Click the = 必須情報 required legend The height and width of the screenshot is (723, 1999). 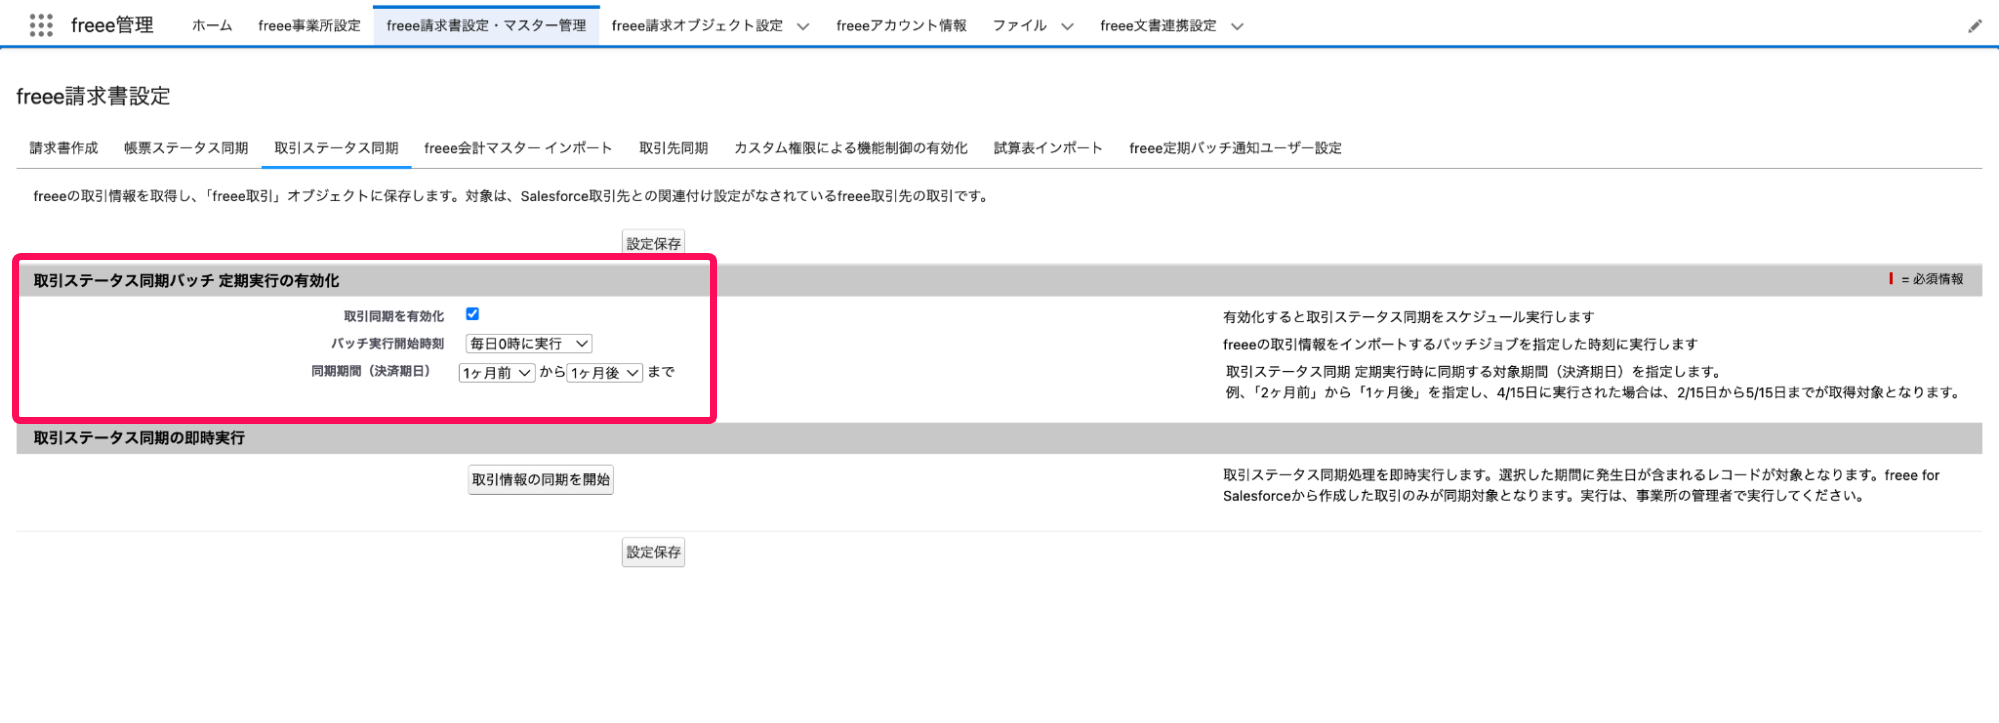point(1926,279)
